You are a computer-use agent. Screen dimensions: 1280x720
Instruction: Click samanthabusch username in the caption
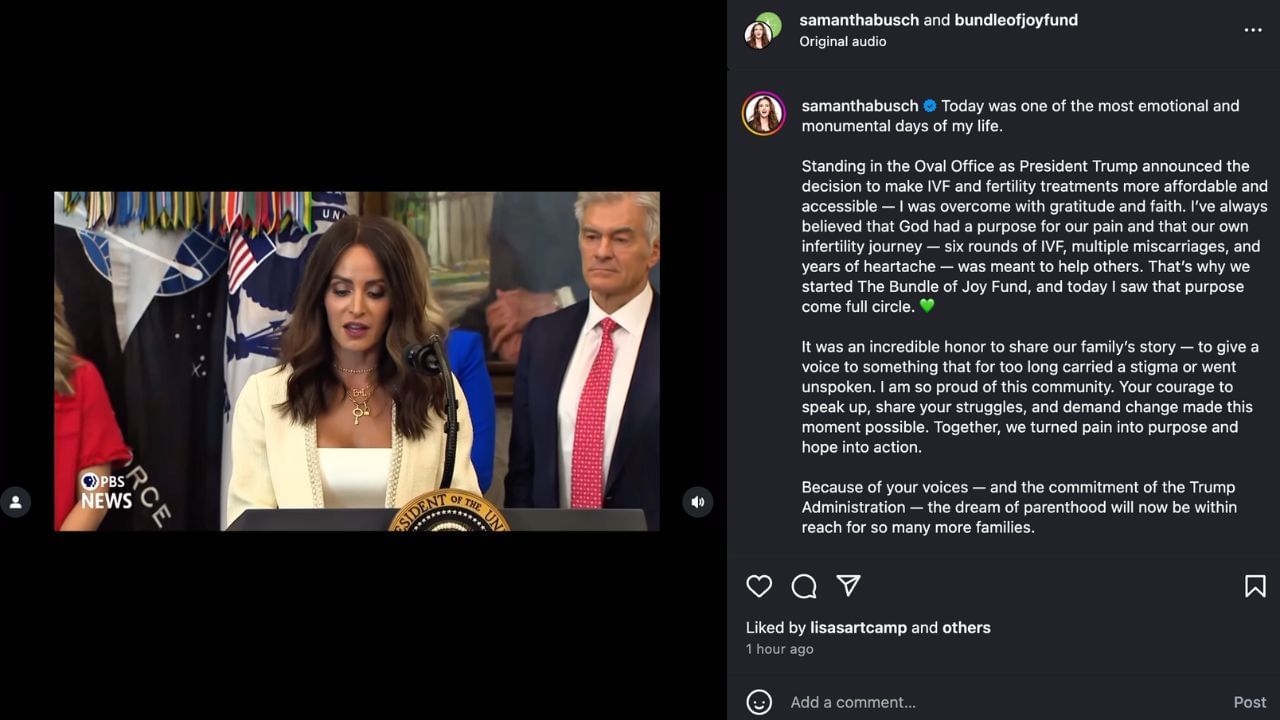(860, 106)
